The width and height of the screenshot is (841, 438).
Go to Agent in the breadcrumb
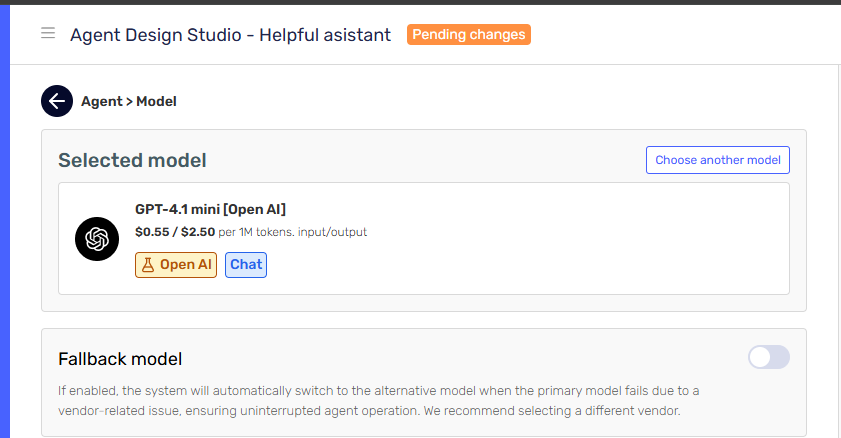click(x=101, y=101)
